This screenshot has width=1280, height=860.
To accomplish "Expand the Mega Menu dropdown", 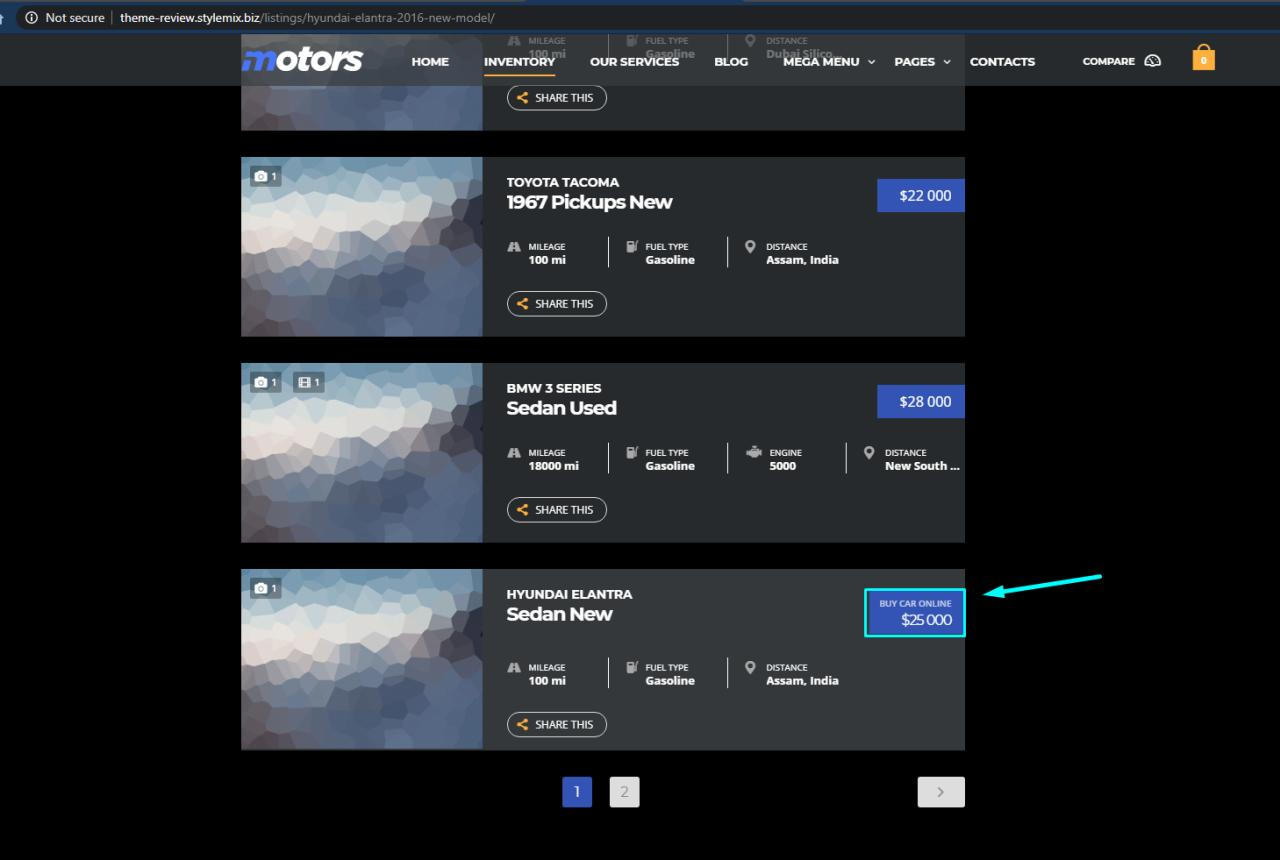I will point(828,61).
